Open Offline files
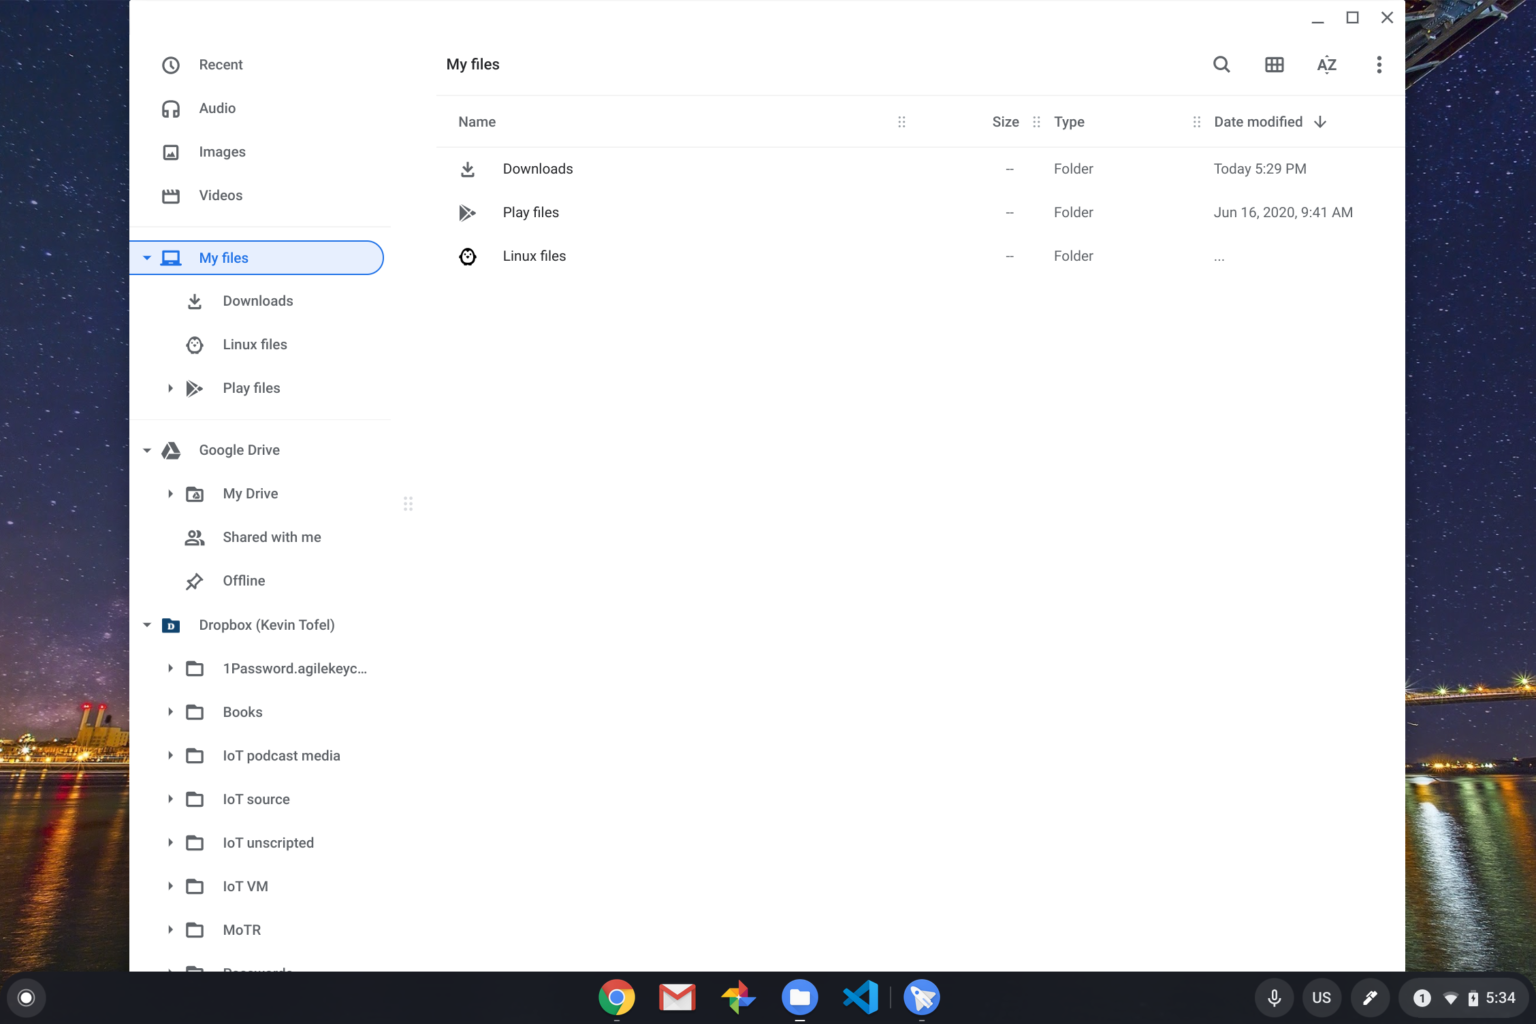 (x=244, y=581)
